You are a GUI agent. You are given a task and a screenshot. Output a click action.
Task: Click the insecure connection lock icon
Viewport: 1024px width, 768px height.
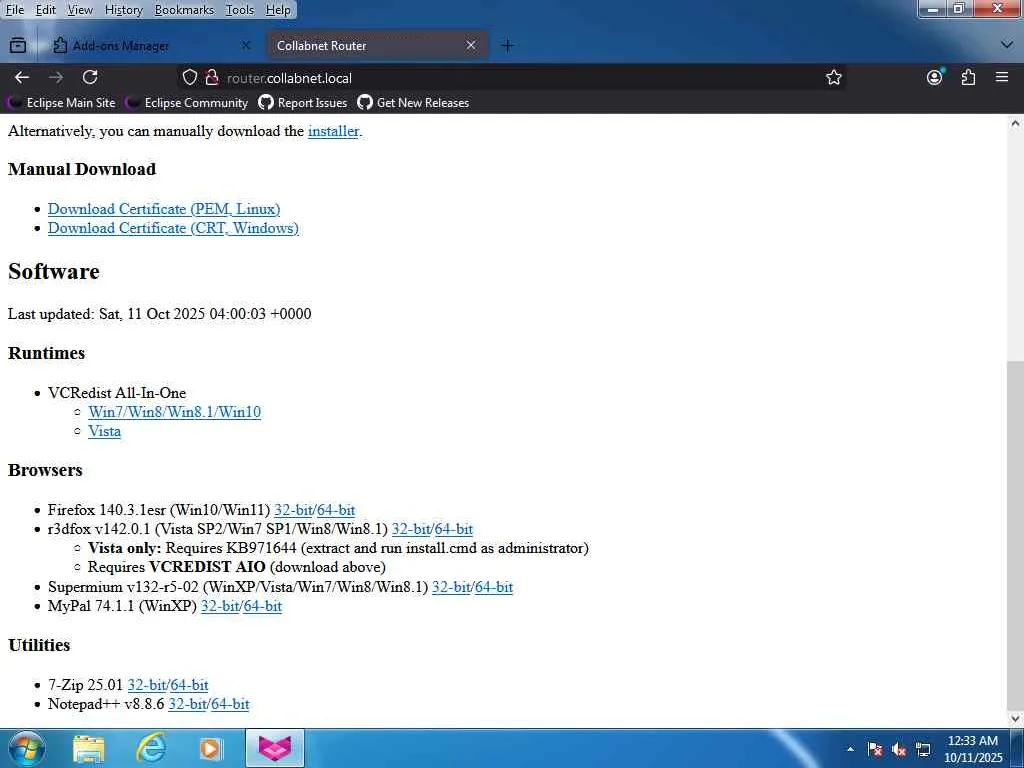(x=212, y=78)
